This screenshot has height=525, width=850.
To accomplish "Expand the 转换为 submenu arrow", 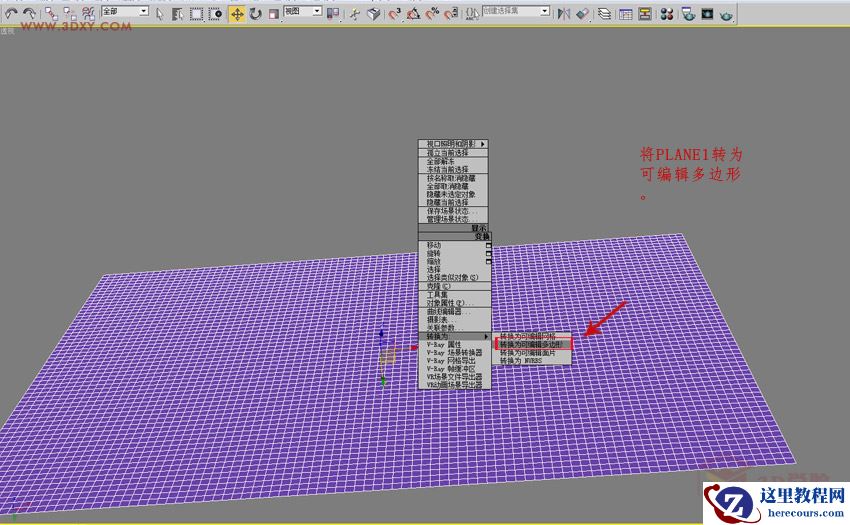I will point(486,337).
